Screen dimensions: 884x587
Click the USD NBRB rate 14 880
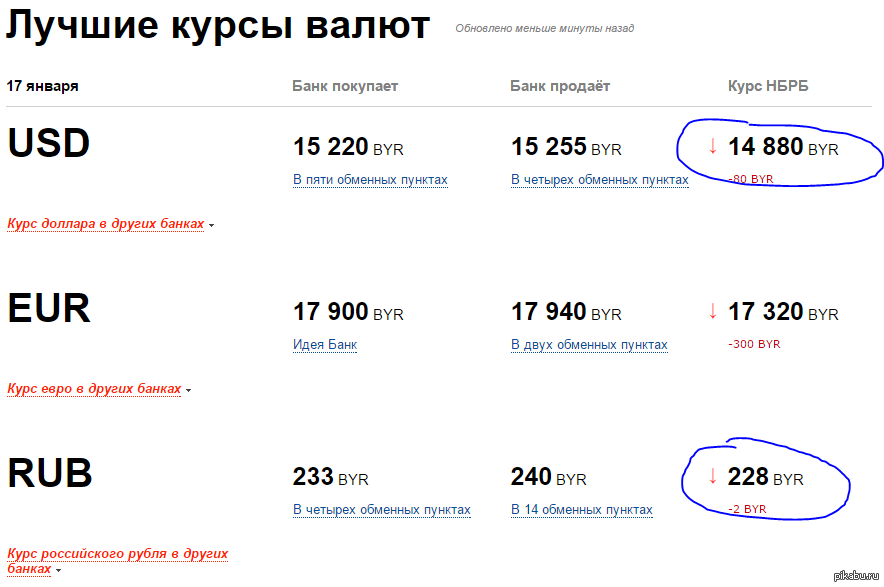(766, 147)
